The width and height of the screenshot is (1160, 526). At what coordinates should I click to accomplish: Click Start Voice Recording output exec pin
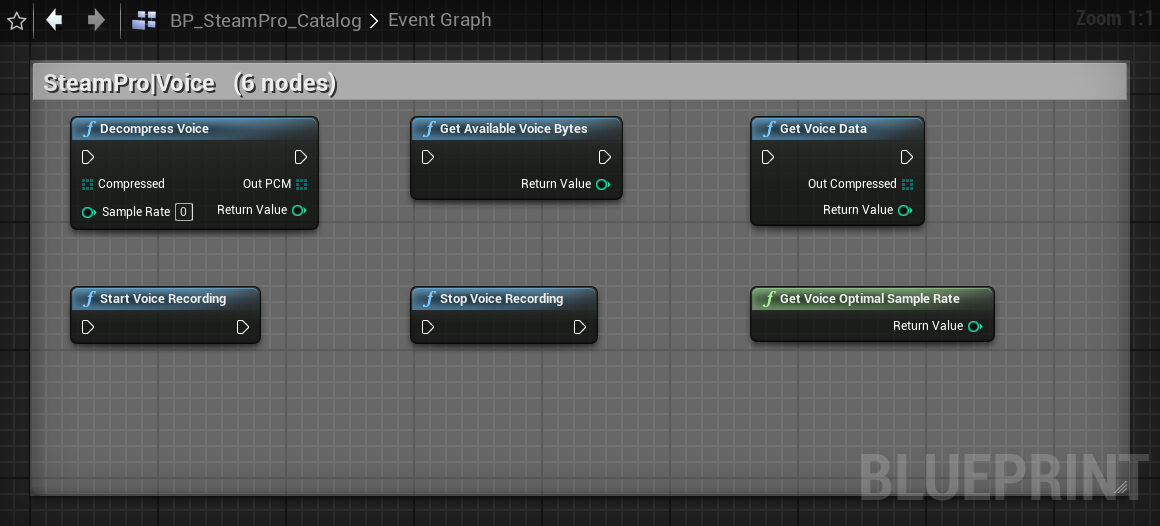[x=243, y=327]
